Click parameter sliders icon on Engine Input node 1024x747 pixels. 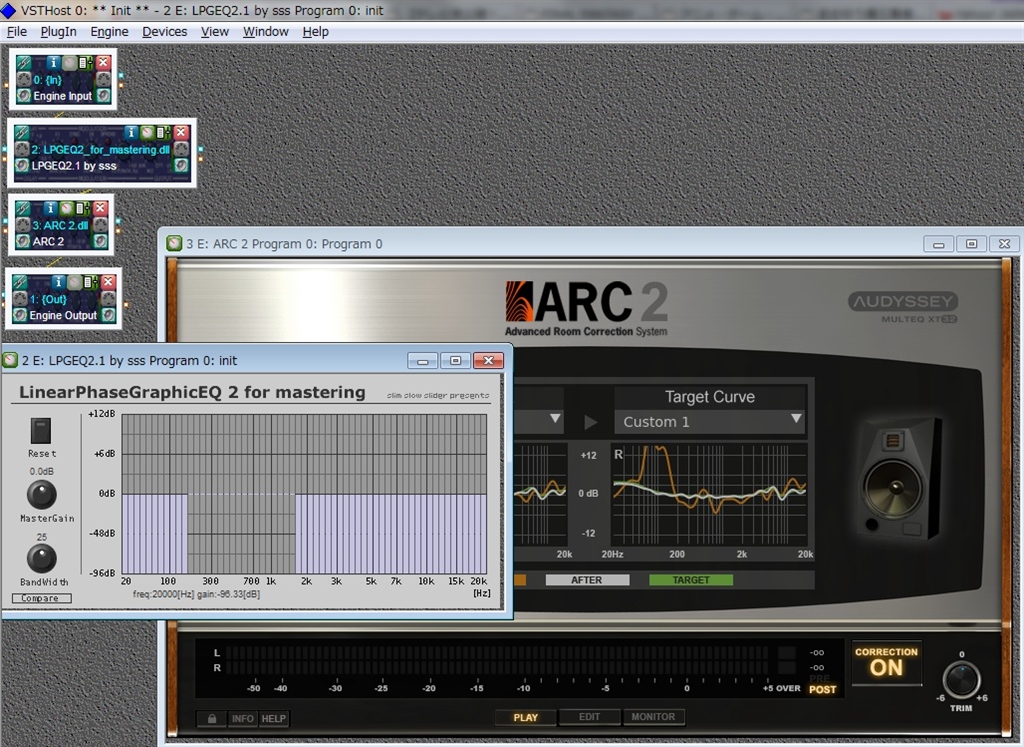click(86, 63)
